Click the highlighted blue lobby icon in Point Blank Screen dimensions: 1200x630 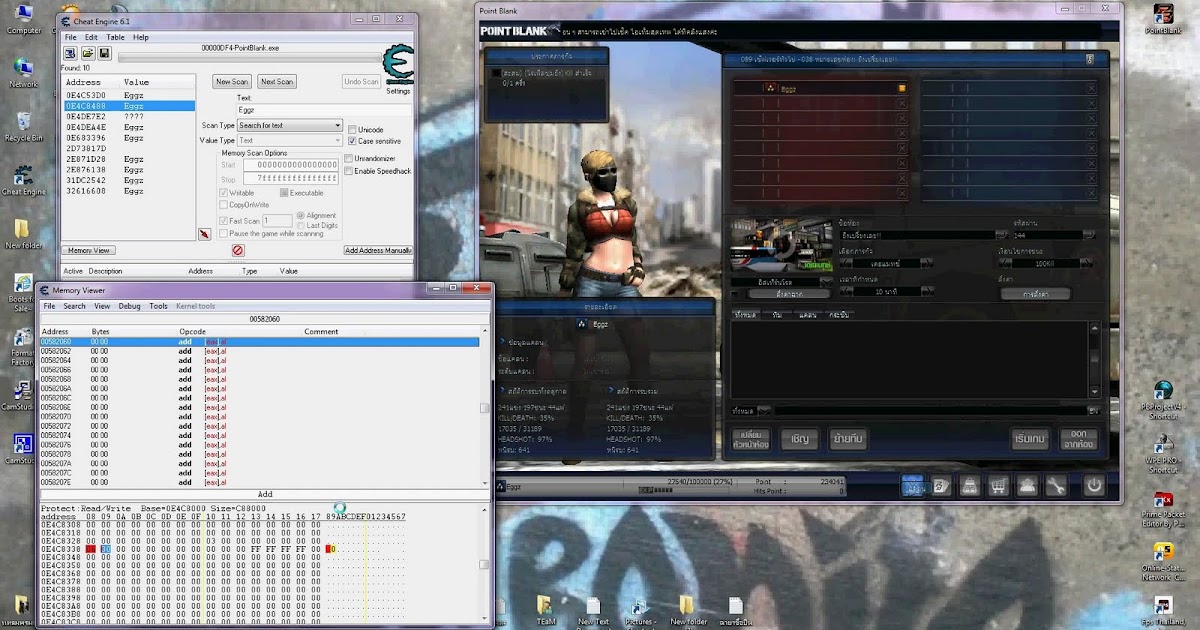[x=912, y=485]
